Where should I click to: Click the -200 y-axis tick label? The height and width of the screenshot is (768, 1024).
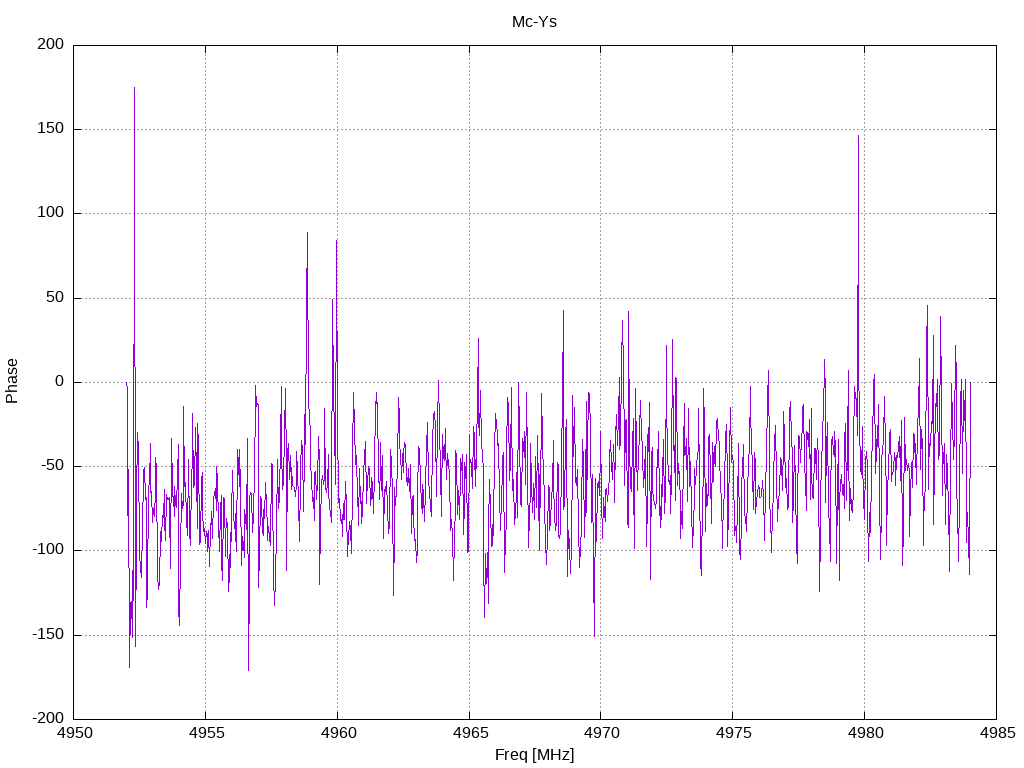48,718
